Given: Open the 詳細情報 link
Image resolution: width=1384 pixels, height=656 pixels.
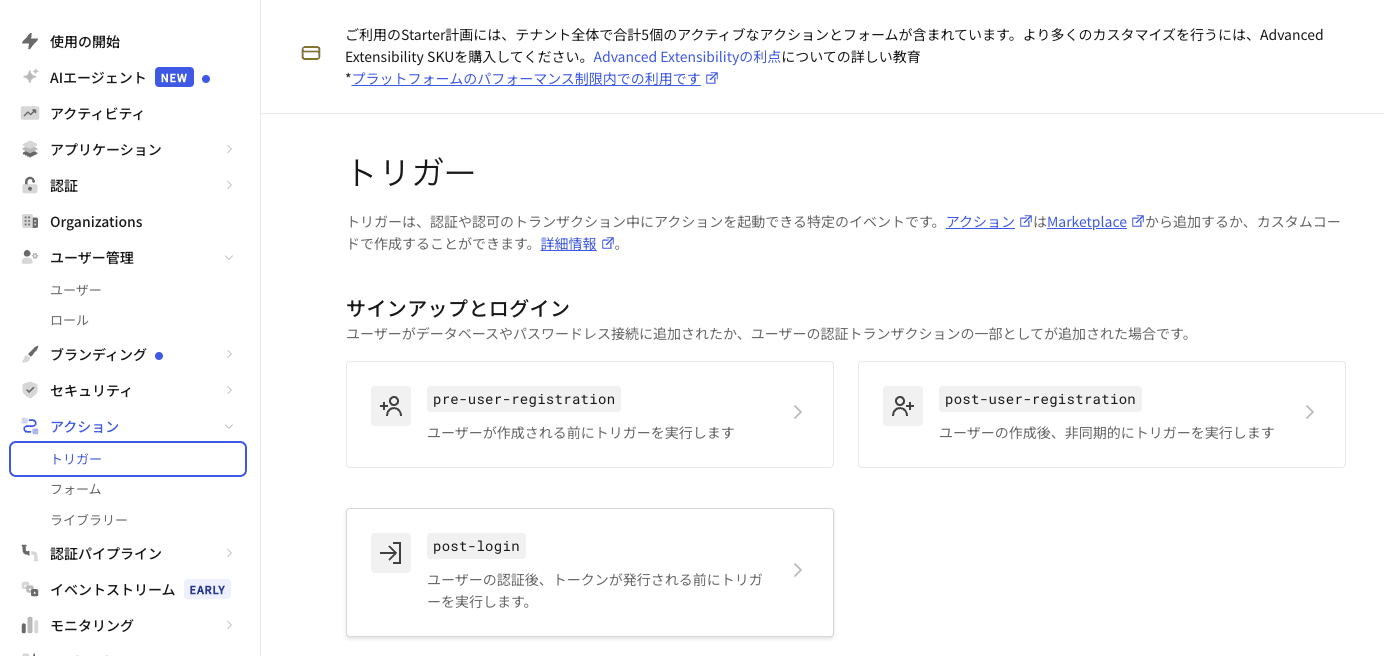Looking at the screenshot, I should (x=570, y=243).
